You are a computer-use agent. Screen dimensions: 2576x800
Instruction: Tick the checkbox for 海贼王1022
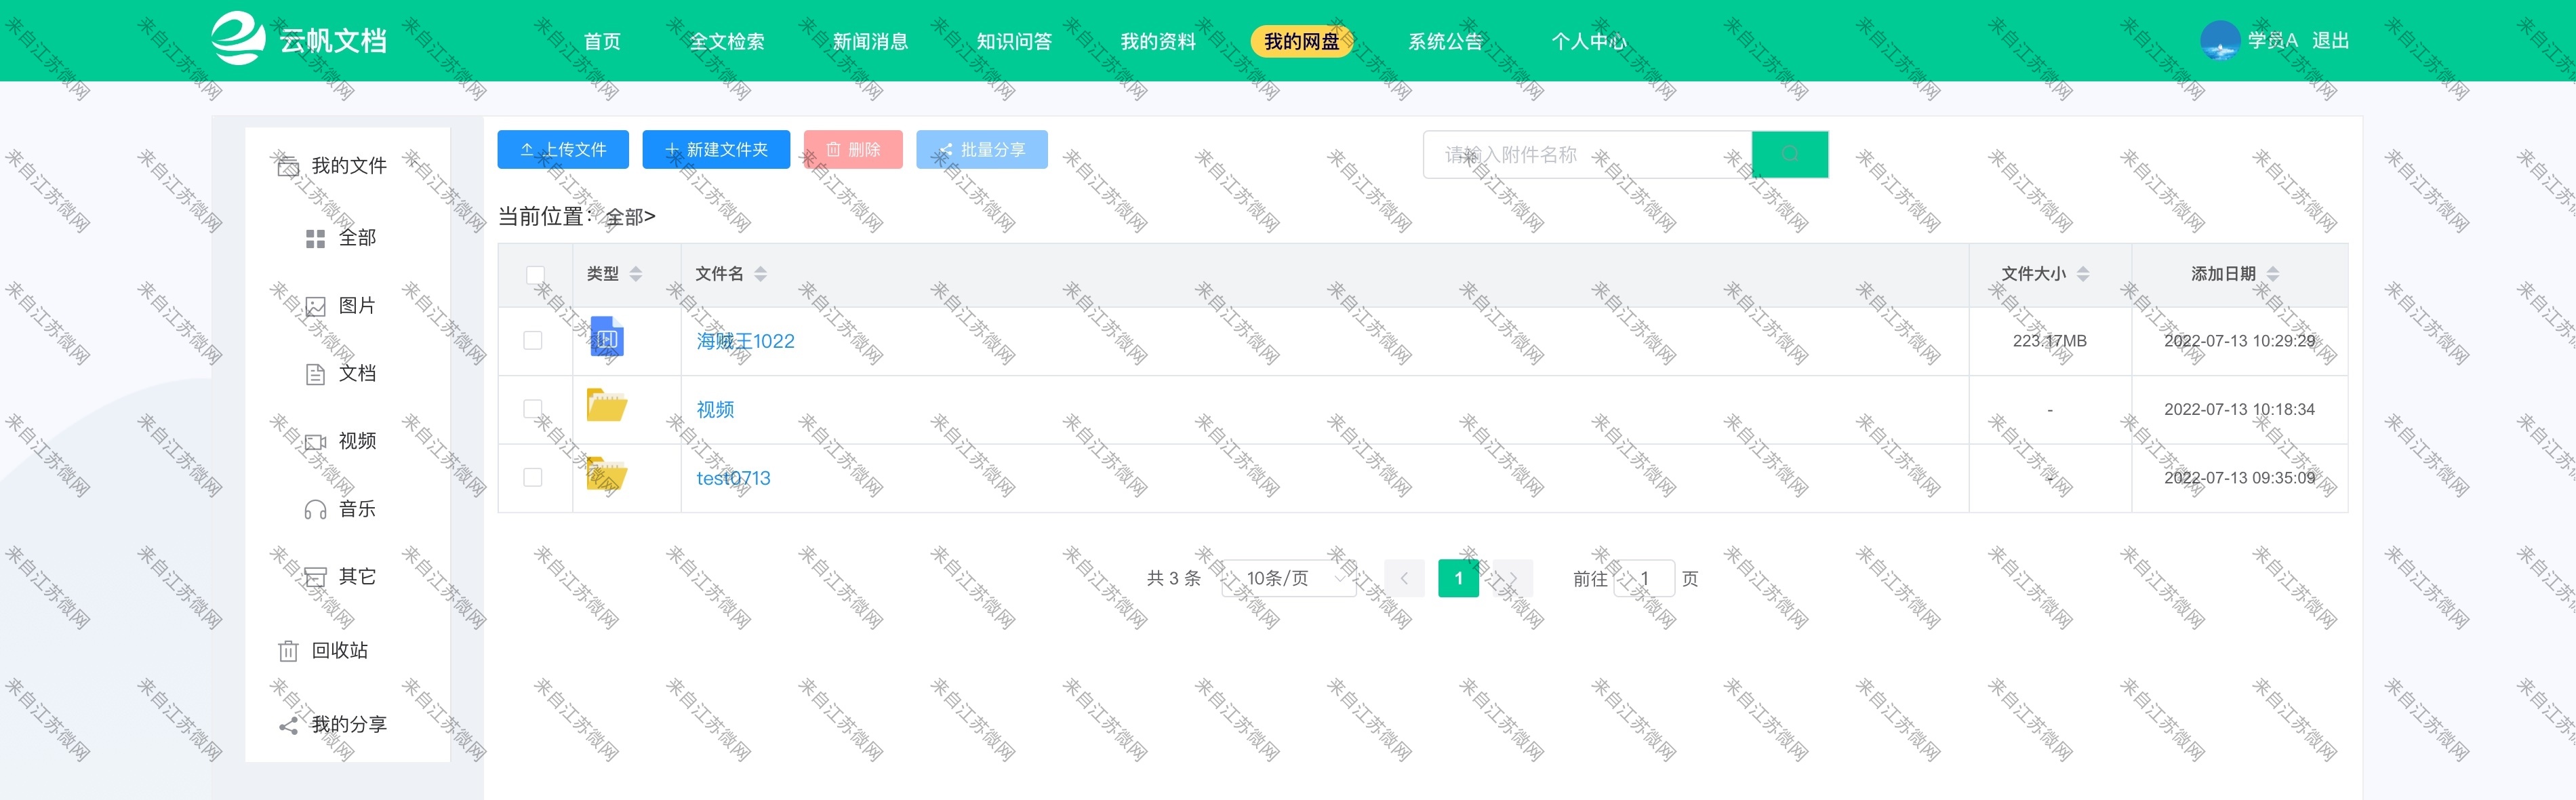[533, 341]
